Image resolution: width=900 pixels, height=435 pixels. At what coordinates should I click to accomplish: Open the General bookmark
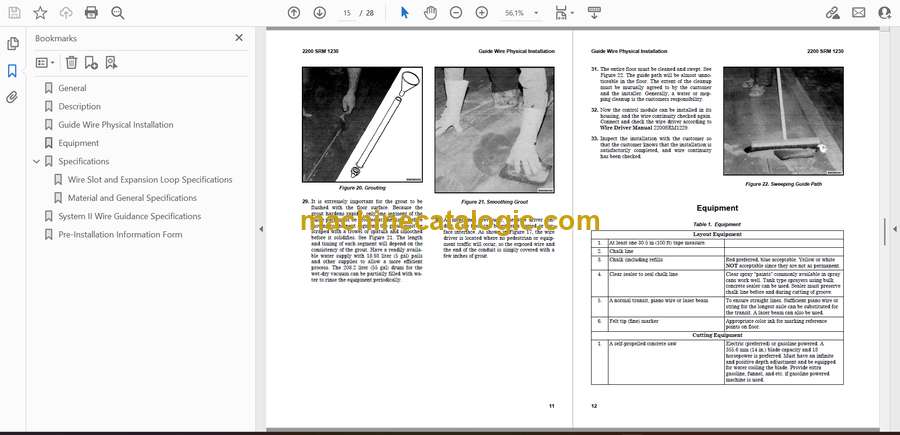point(72,88)
